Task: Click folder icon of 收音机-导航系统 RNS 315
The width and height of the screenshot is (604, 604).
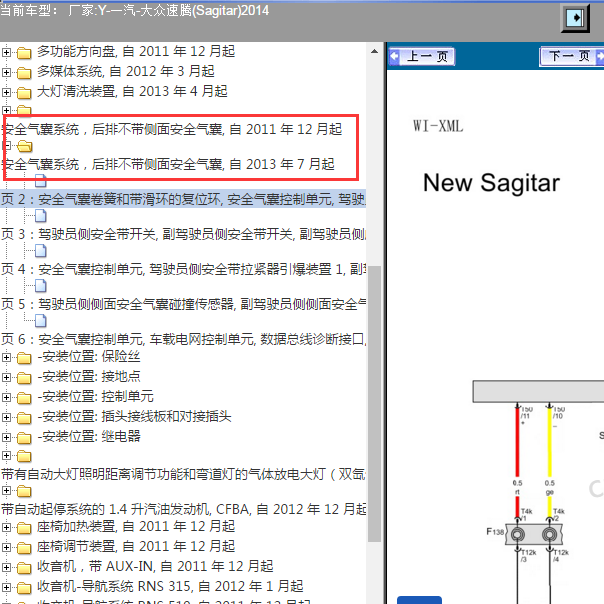Action: tap(24, 588)
